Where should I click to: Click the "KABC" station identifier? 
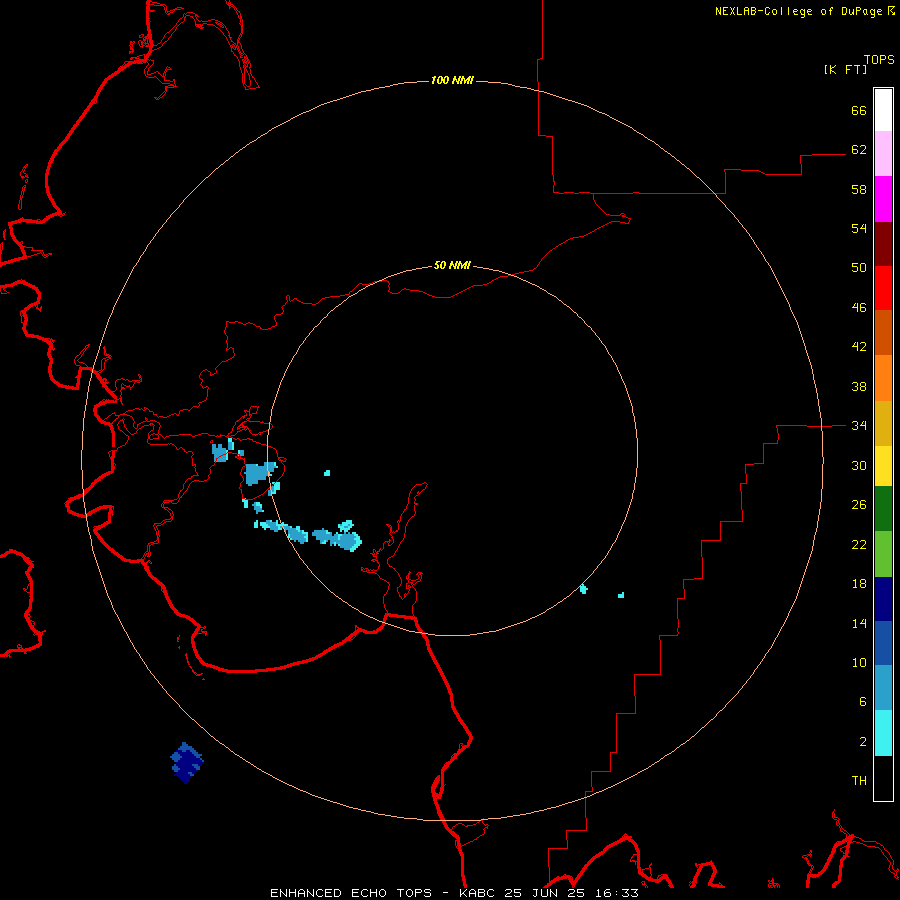coord(478,893)
